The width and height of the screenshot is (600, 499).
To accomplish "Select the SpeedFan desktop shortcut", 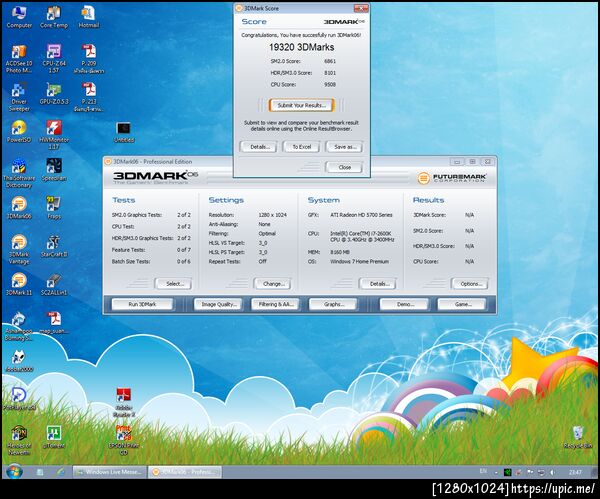I will [54, 170].
